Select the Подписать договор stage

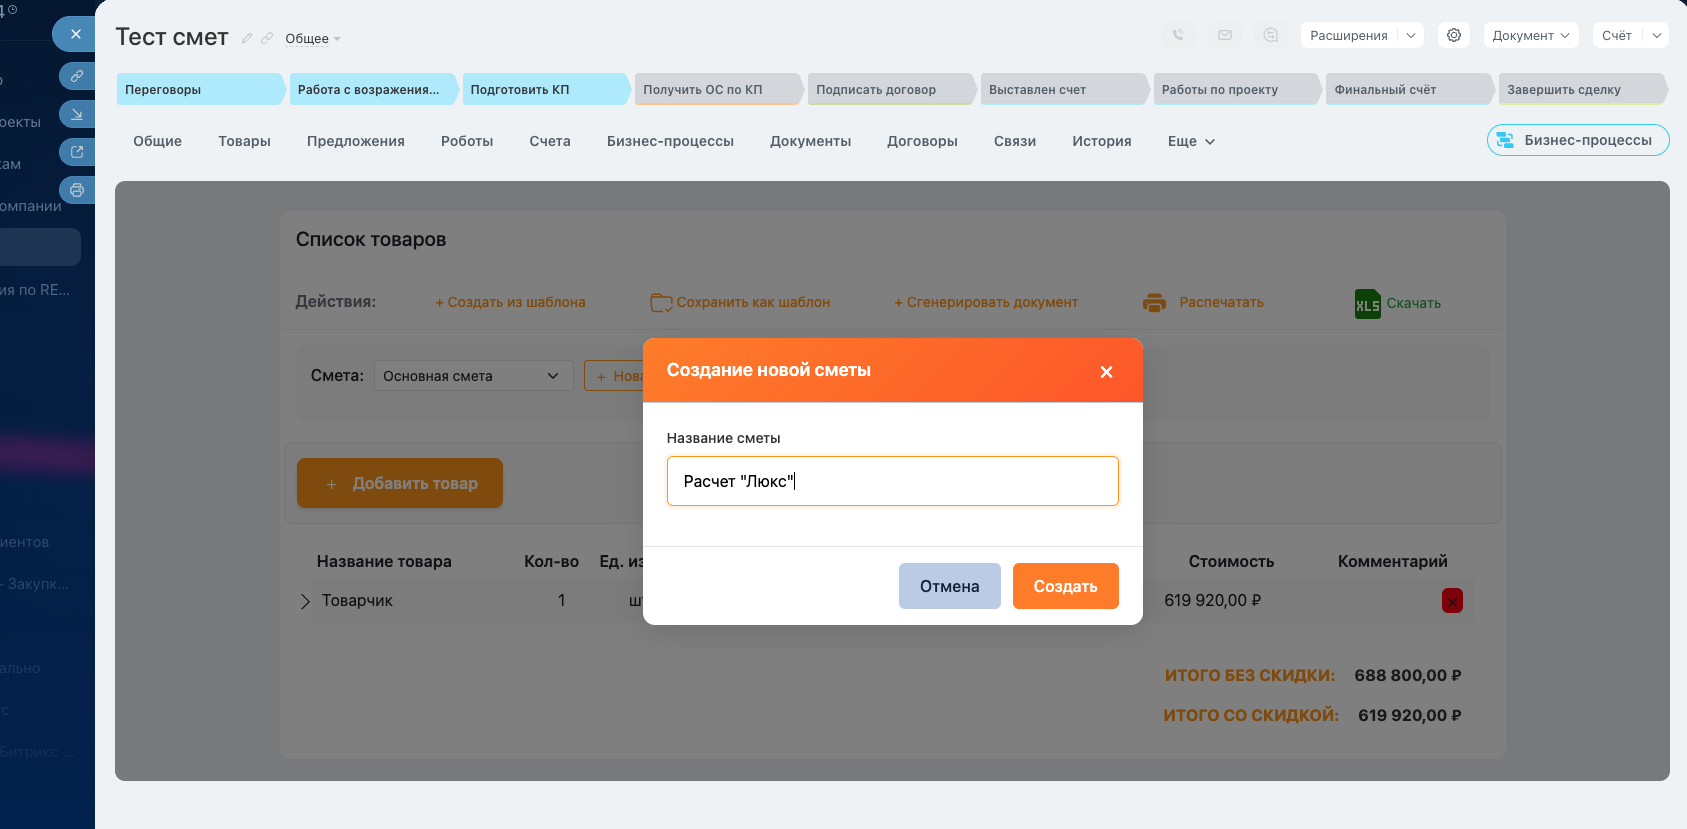892,89
